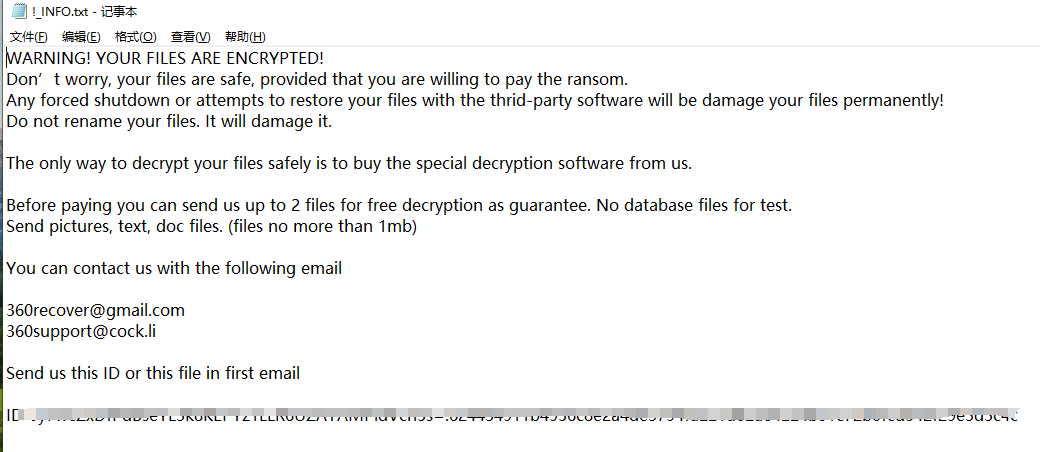This screenshot has width=1040, height=452.
Task: Click the line offering free decryption of 2 files
Action: 398,205
